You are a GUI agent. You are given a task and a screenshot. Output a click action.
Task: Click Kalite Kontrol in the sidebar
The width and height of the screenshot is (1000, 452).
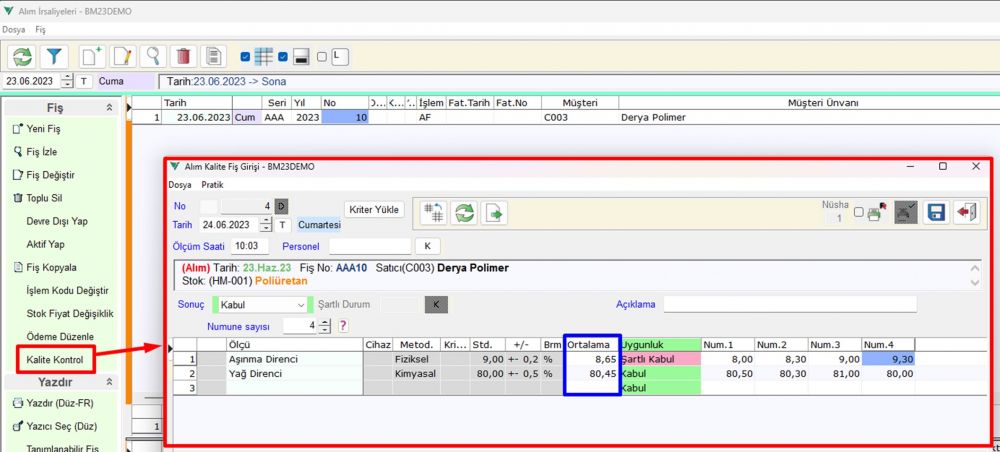click(x=56, y=359)
